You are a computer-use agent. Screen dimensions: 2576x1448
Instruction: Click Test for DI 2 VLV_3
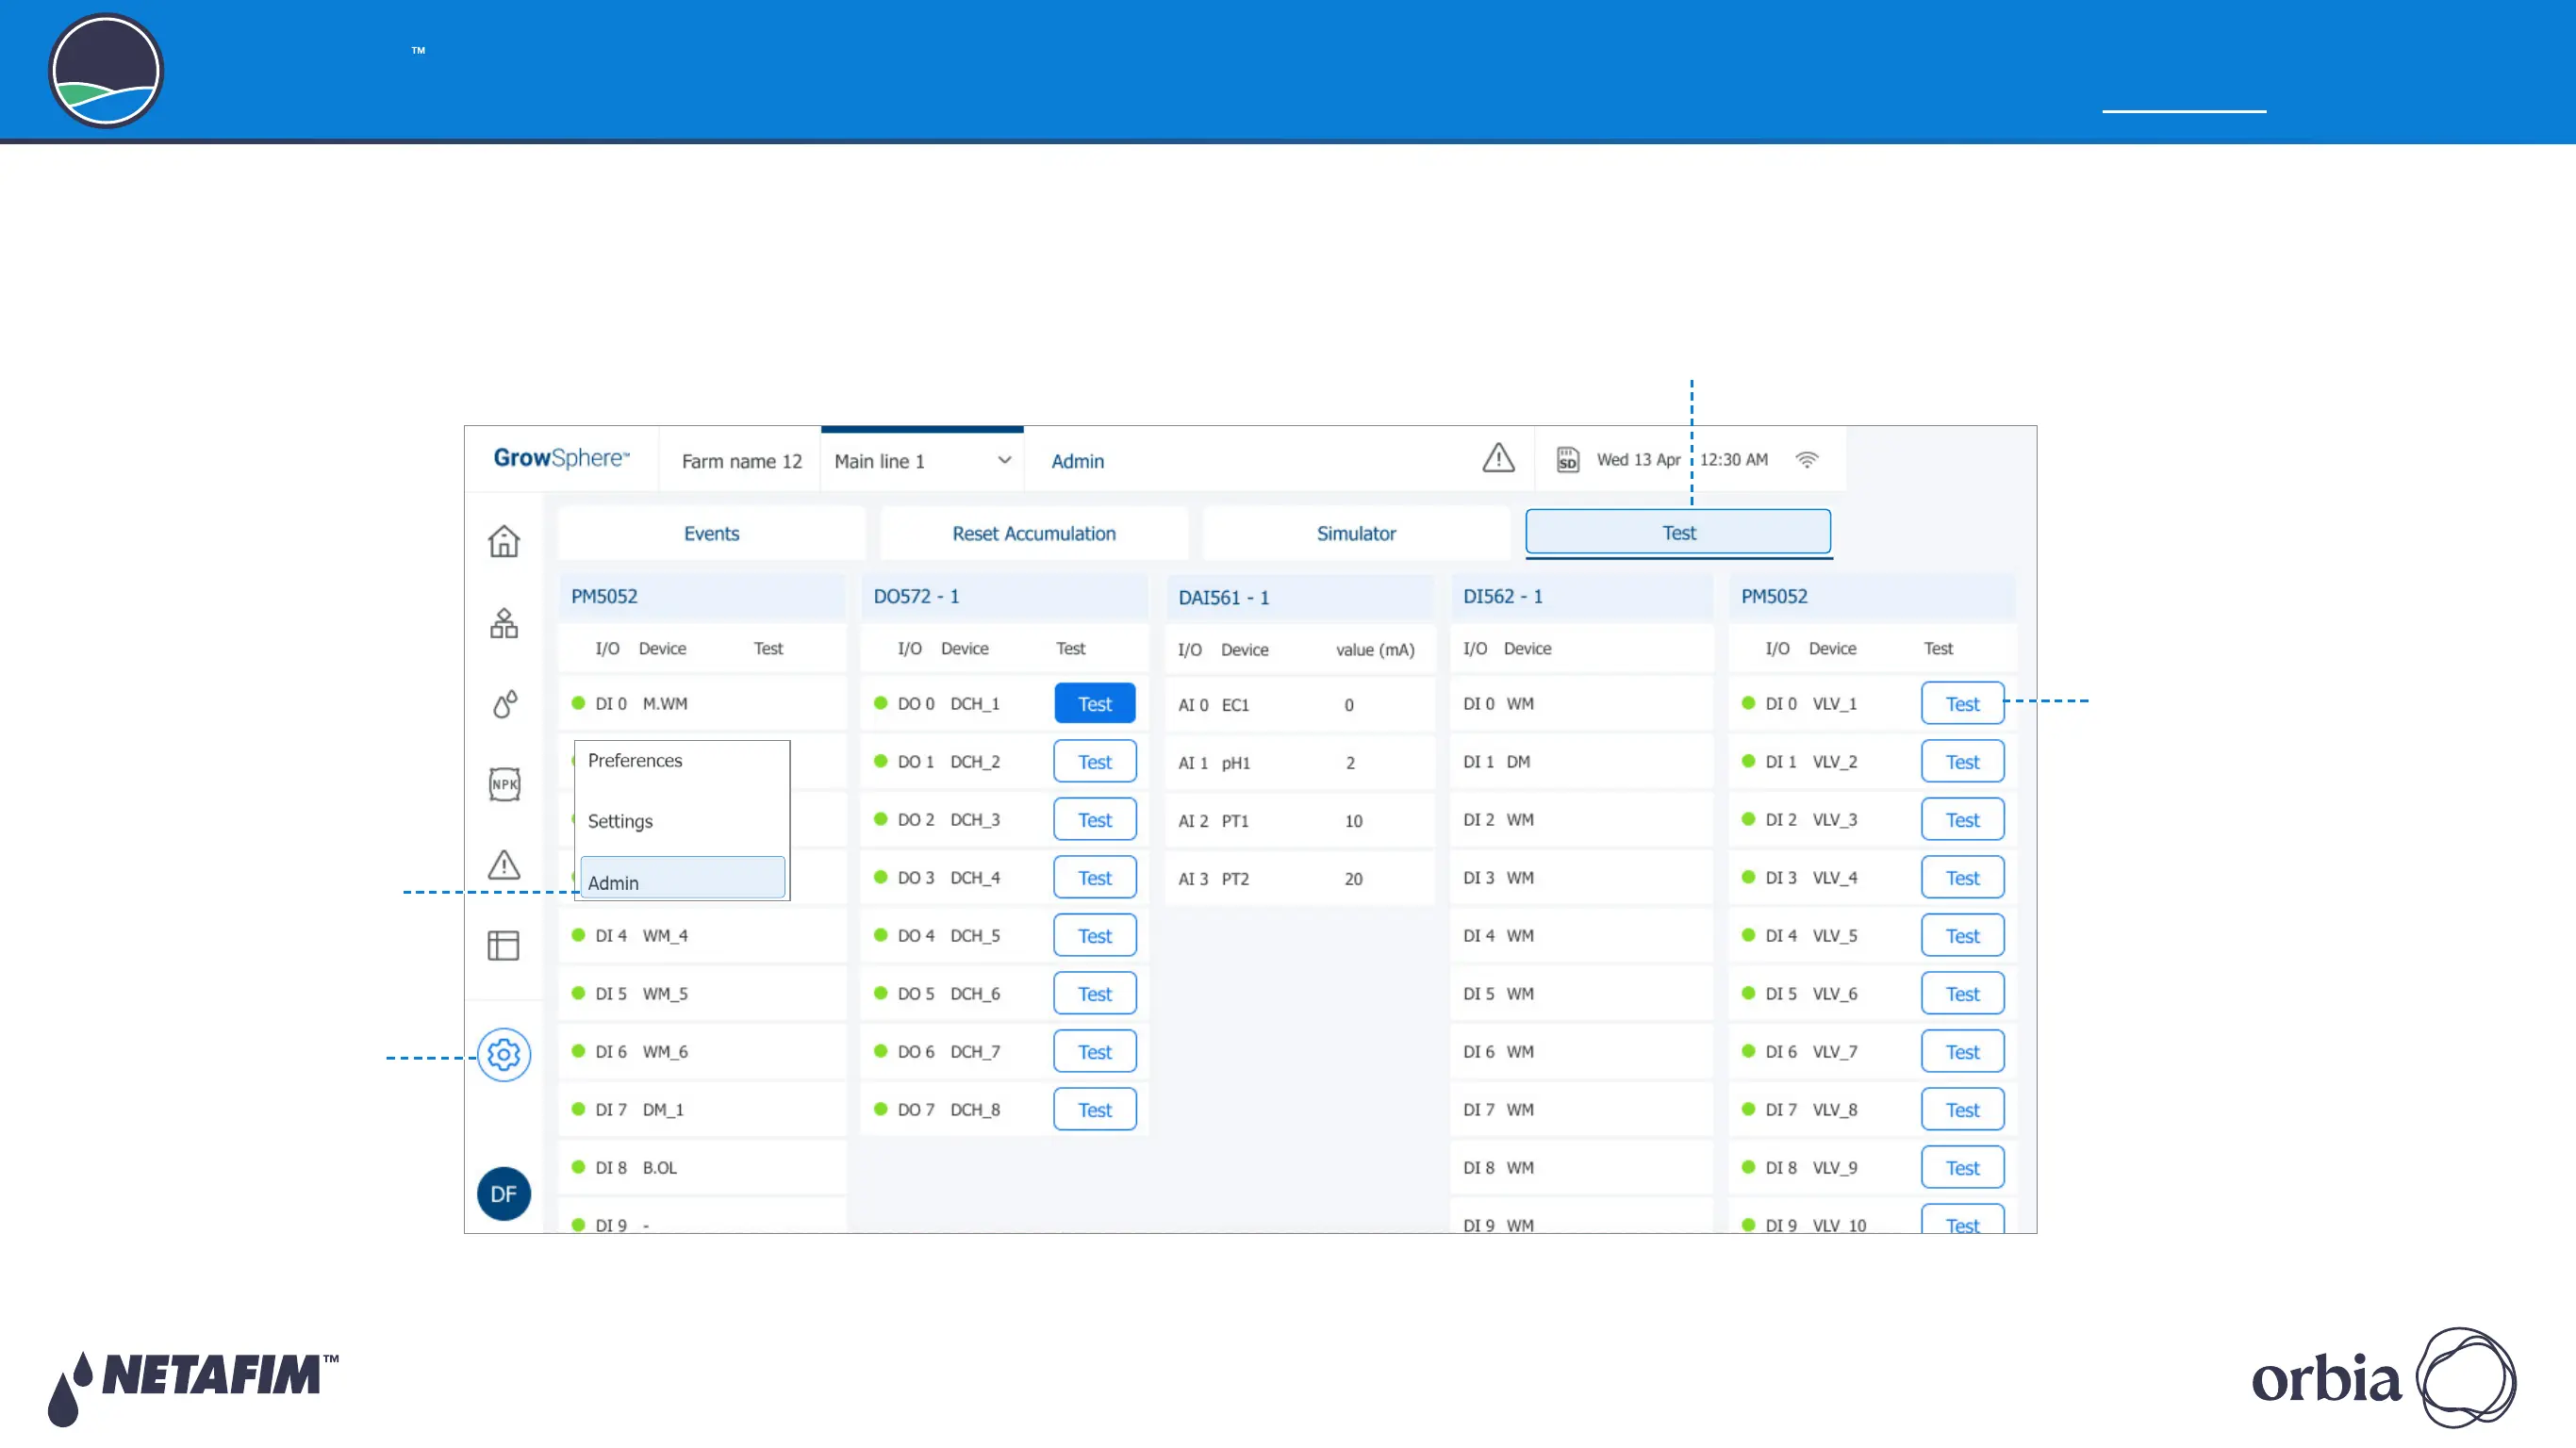tap(1963, 820)
